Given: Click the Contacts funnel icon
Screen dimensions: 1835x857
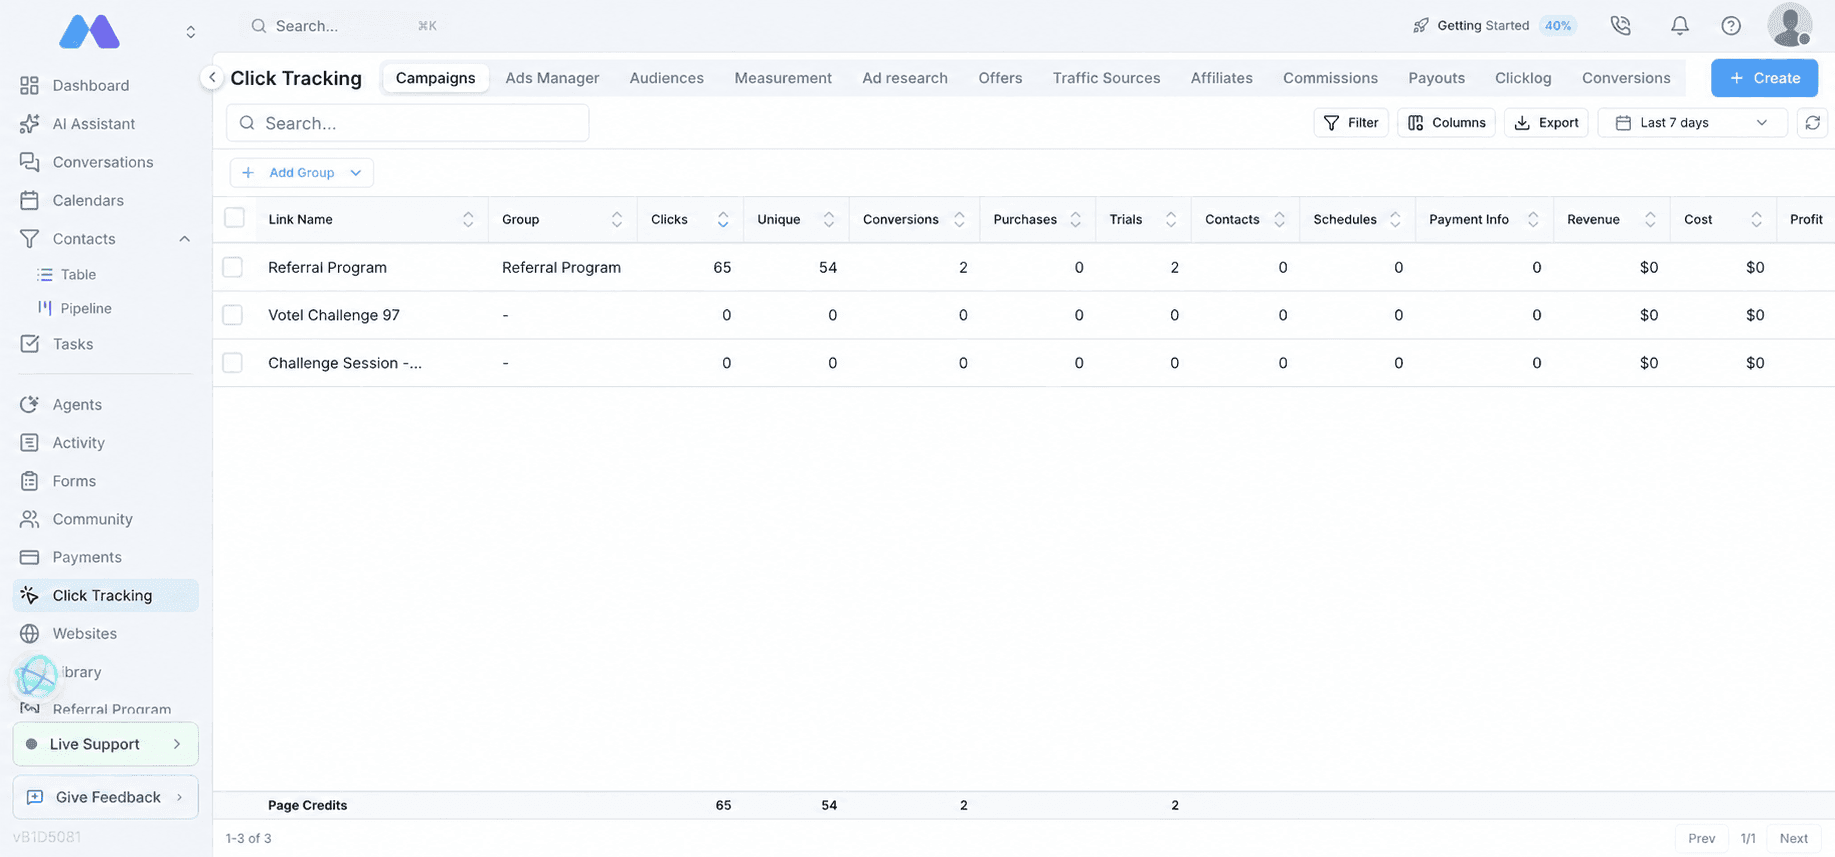Looking at the screenshot, I should point(30,239).
